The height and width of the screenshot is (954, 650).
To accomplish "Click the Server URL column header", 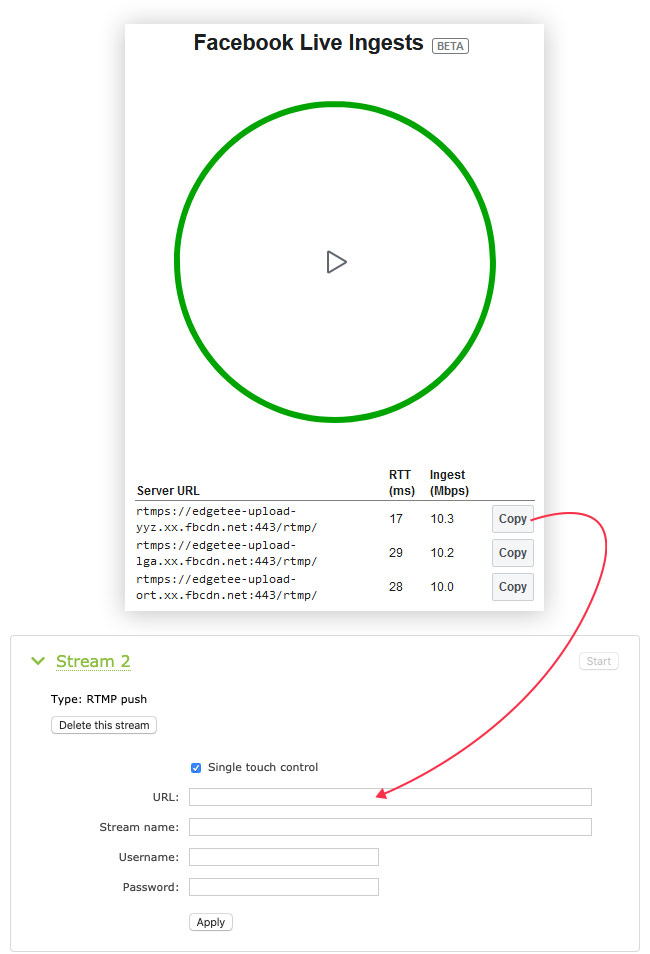I will (168, 491).
